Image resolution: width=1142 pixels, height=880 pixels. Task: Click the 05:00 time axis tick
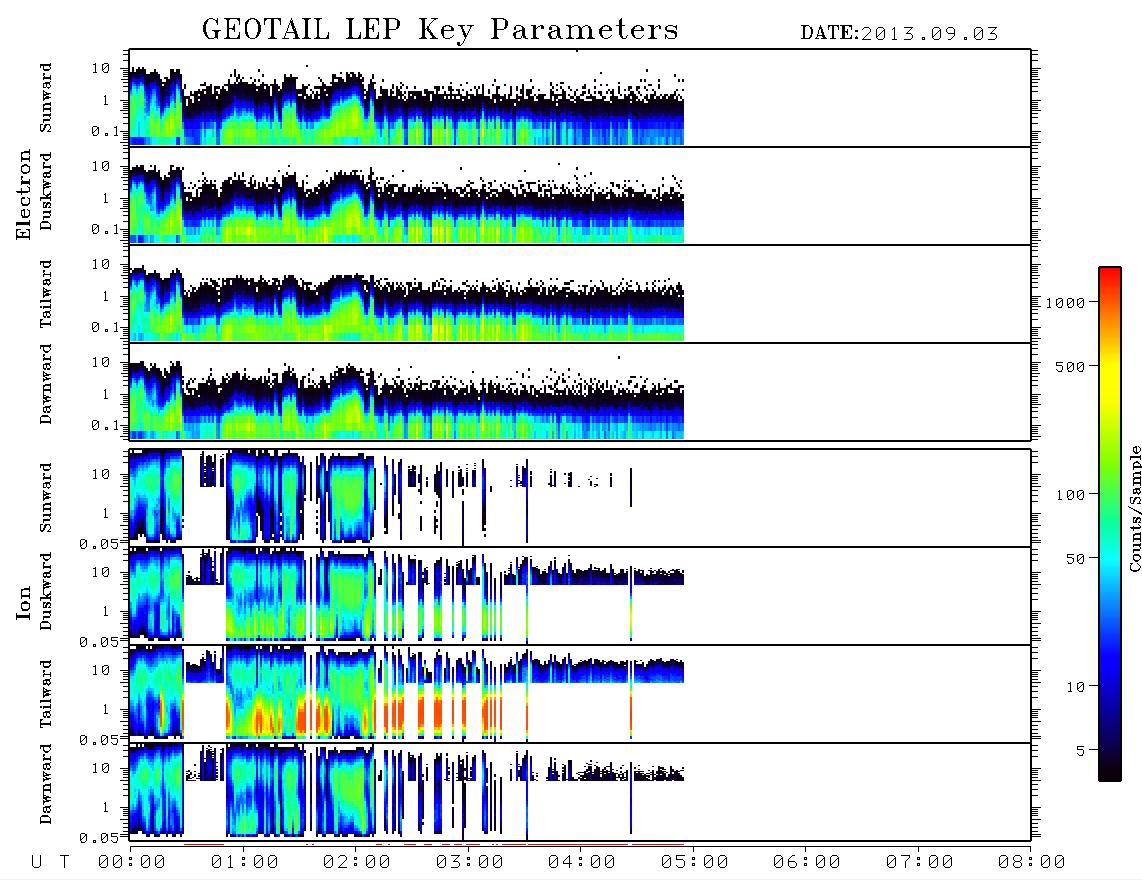[695, 862]
